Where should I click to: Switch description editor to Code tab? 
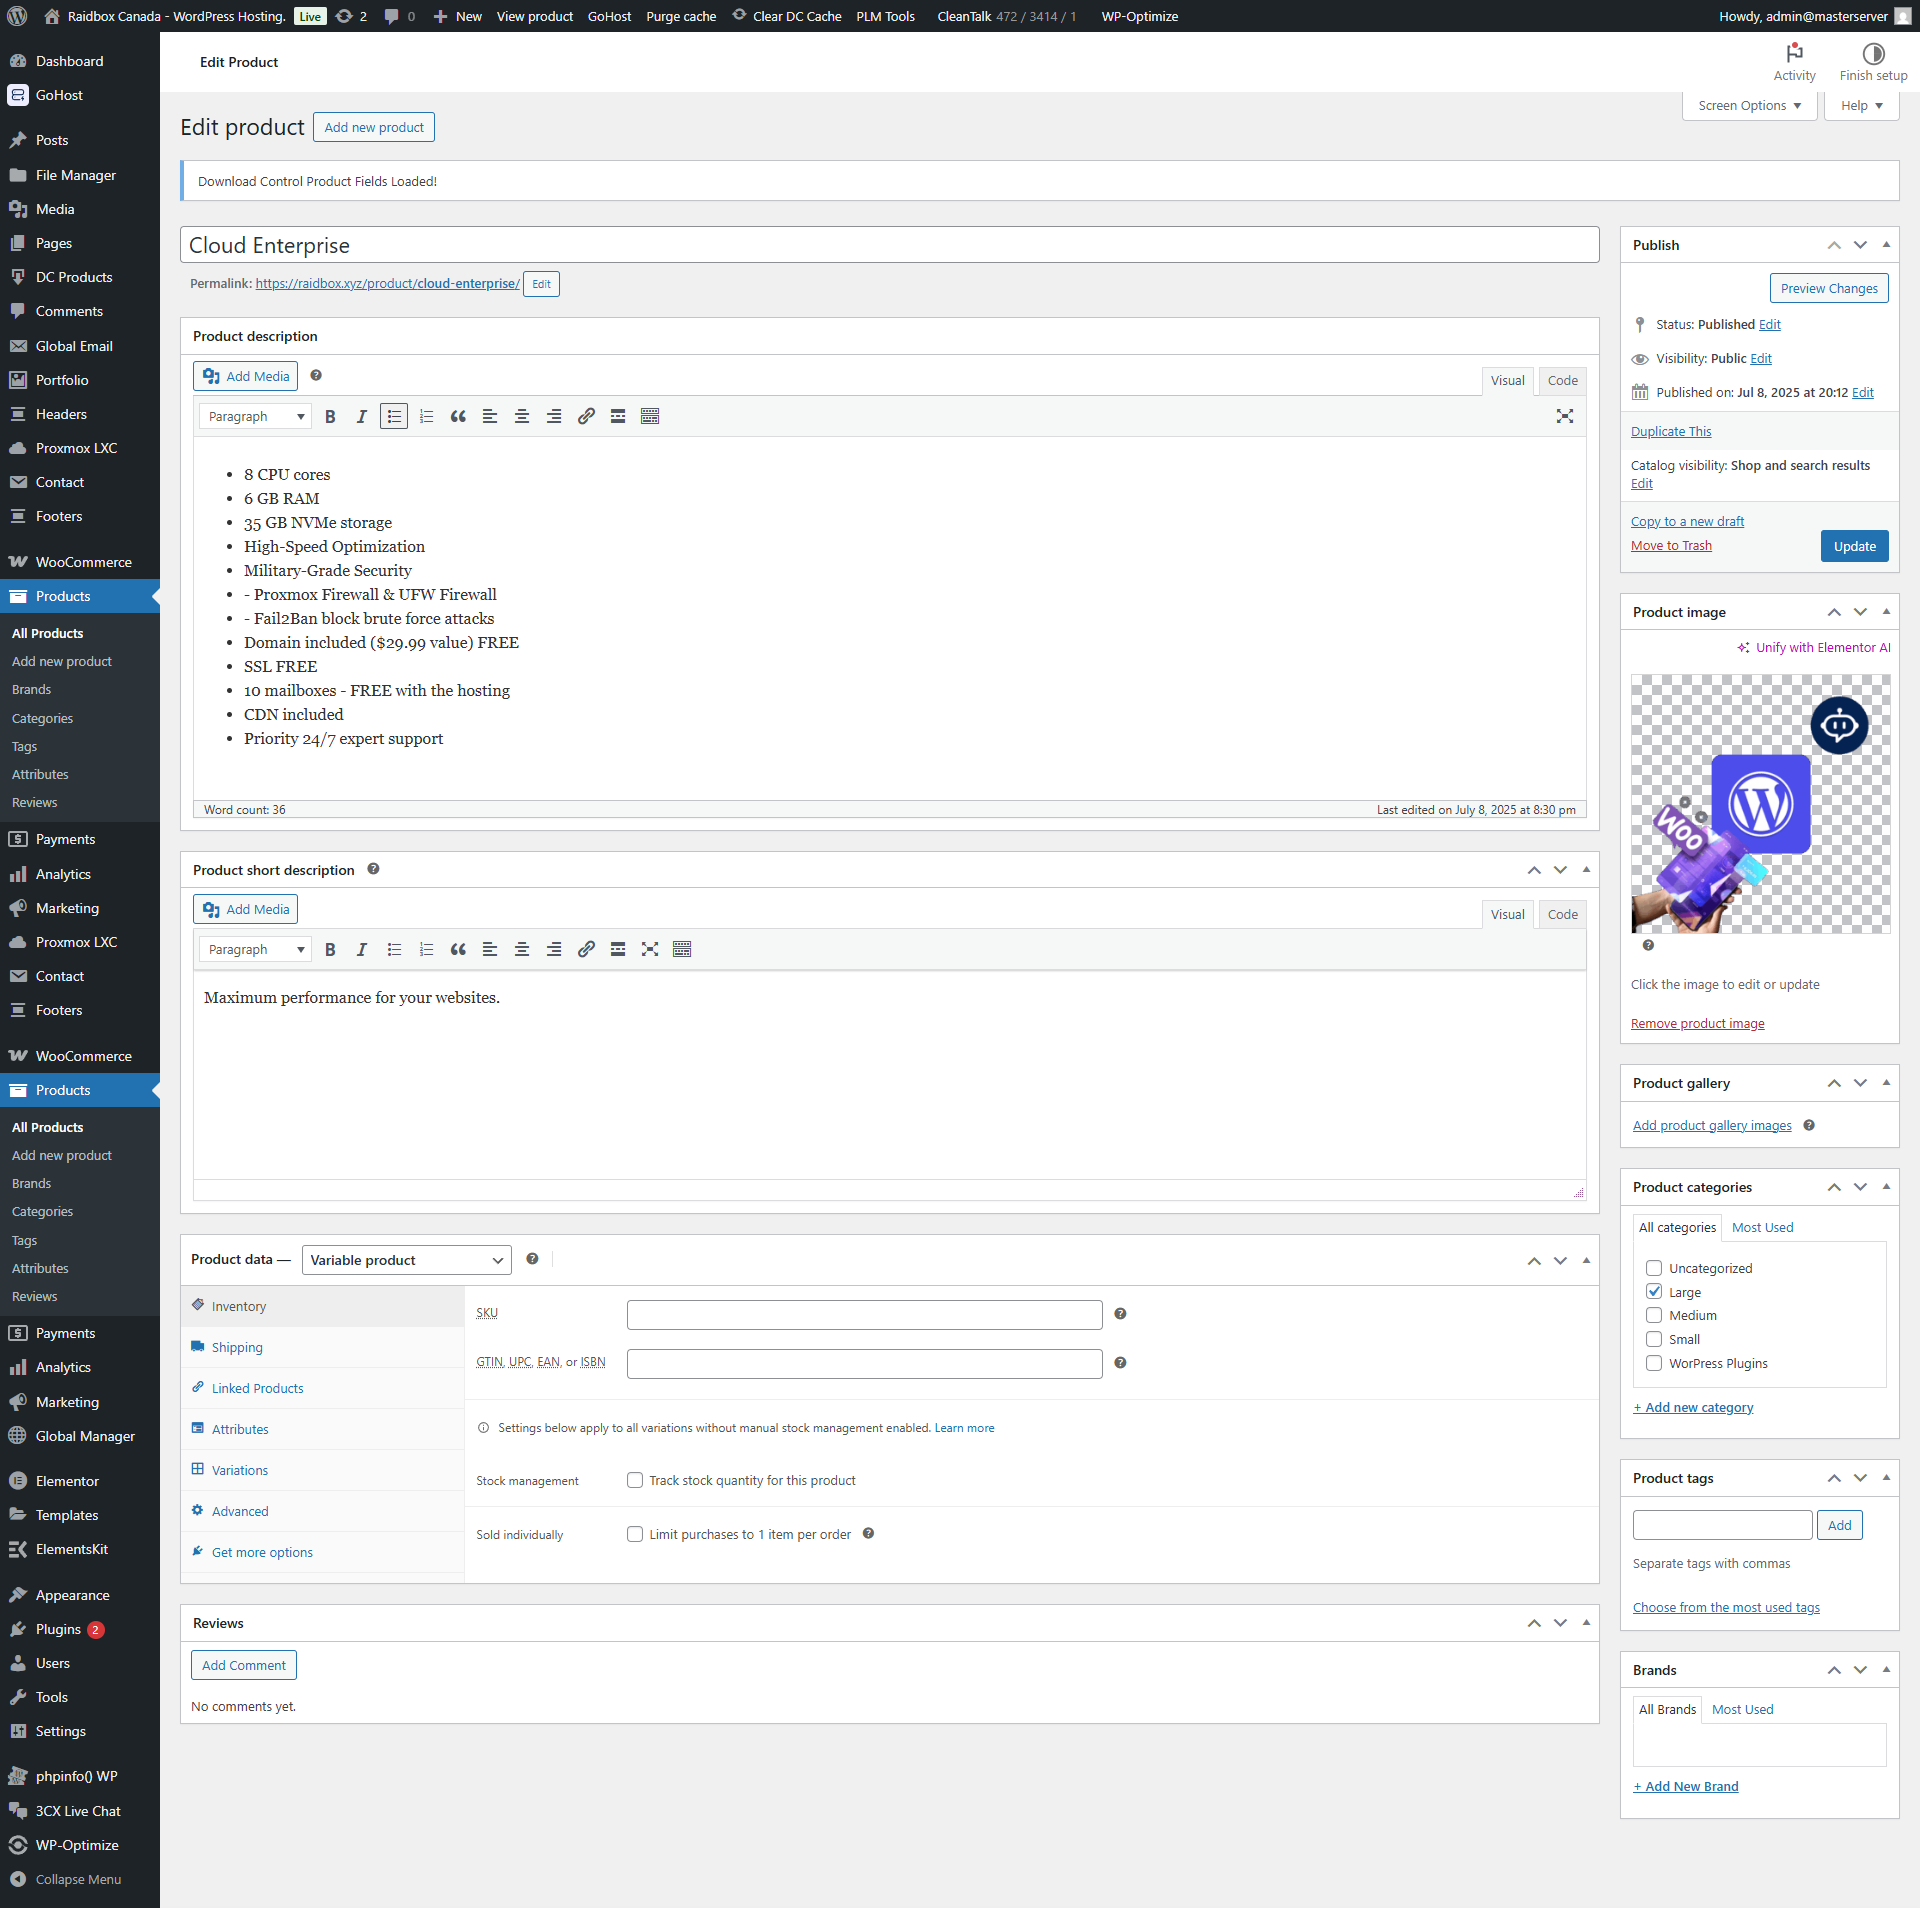pos(1562,380)
